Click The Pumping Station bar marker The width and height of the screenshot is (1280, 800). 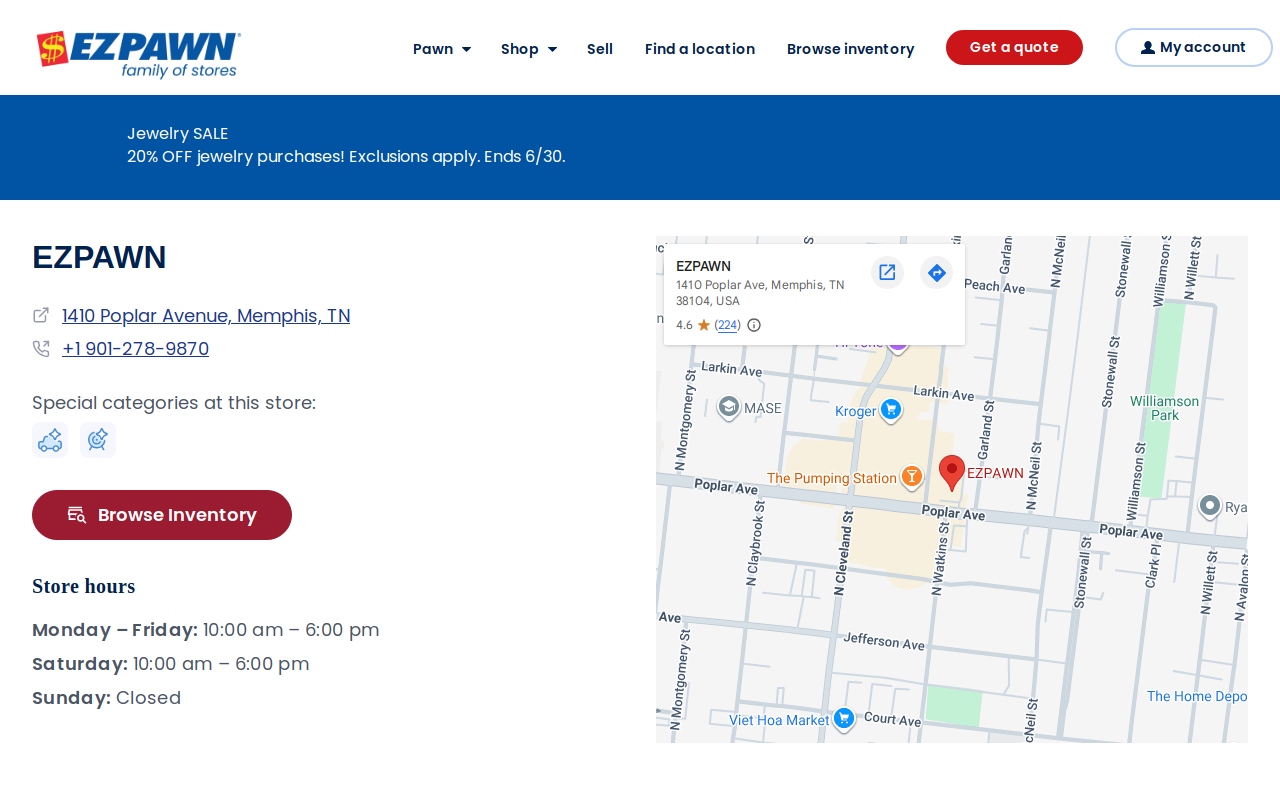pos(912,477)
